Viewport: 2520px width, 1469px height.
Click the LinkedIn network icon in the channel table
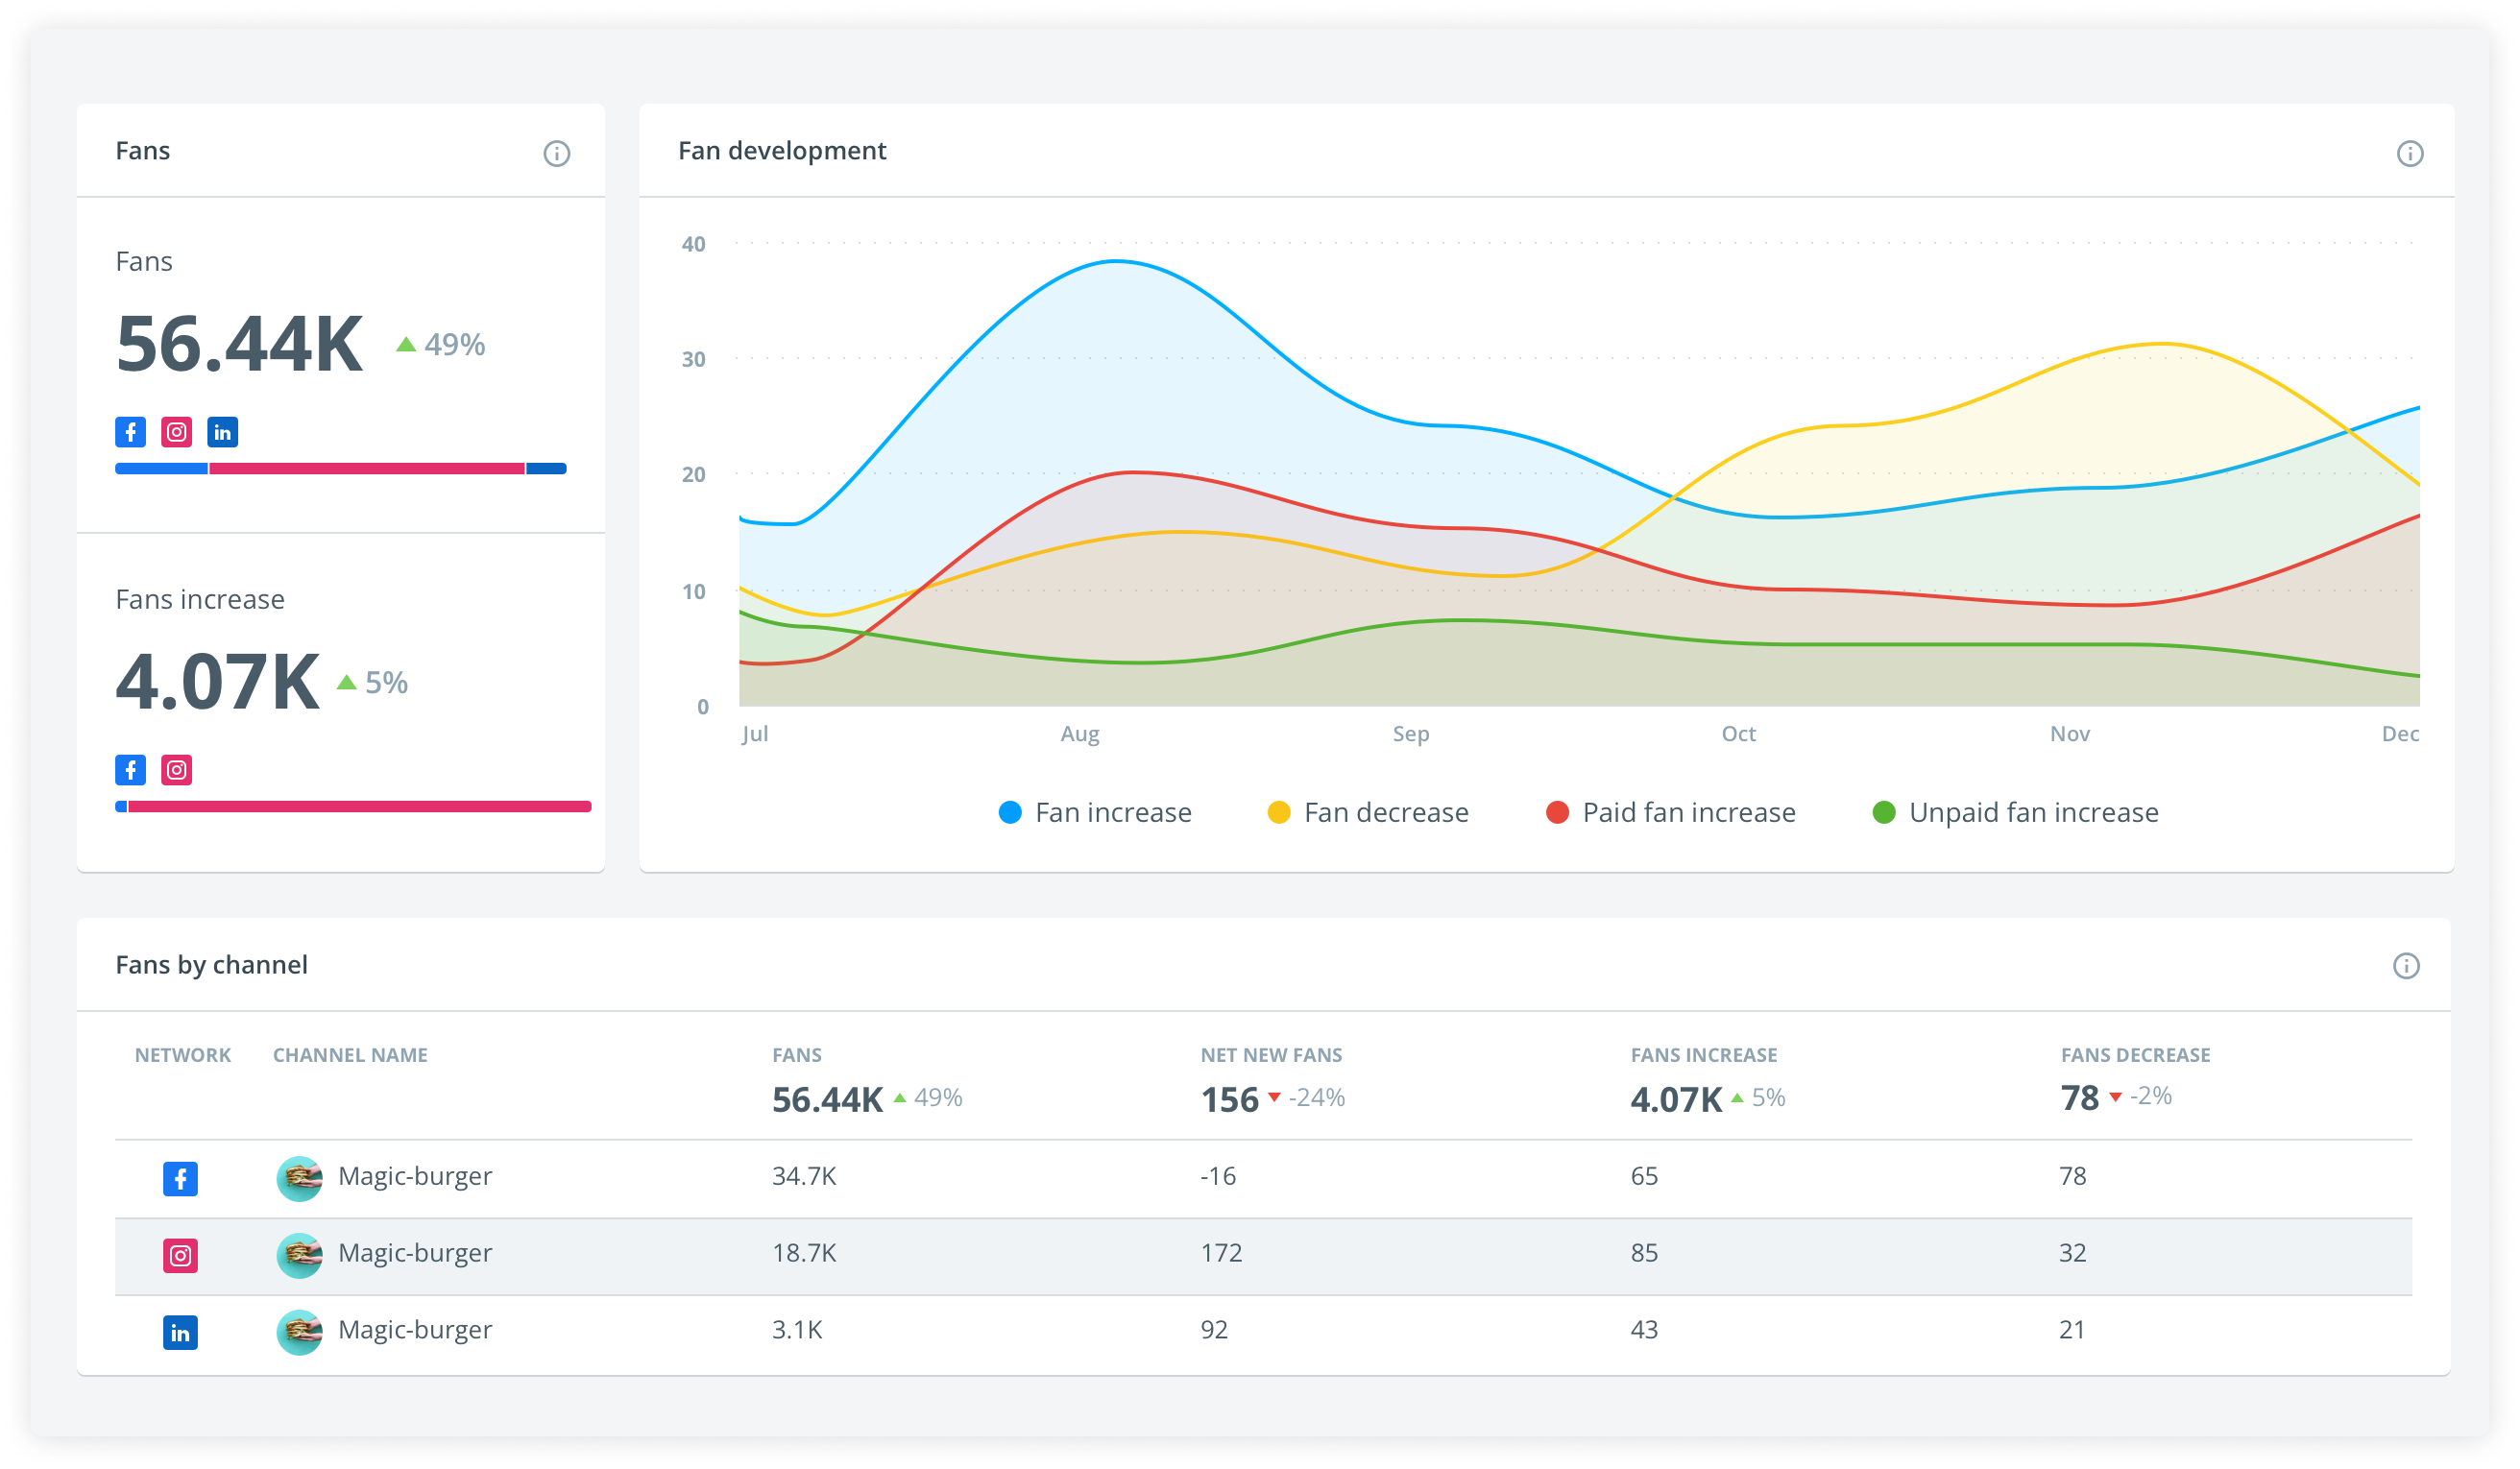[180, 1332]
